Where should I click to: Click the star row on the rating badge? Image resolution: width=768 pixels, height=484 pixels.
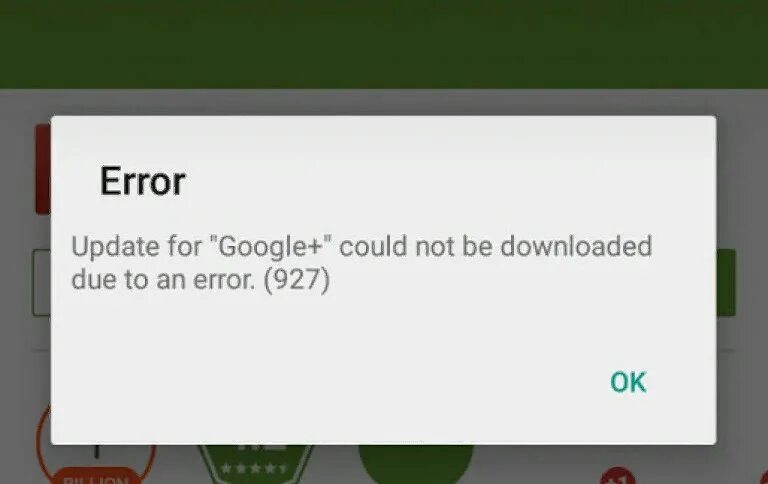pyautogui.click(x=254, y=468)
